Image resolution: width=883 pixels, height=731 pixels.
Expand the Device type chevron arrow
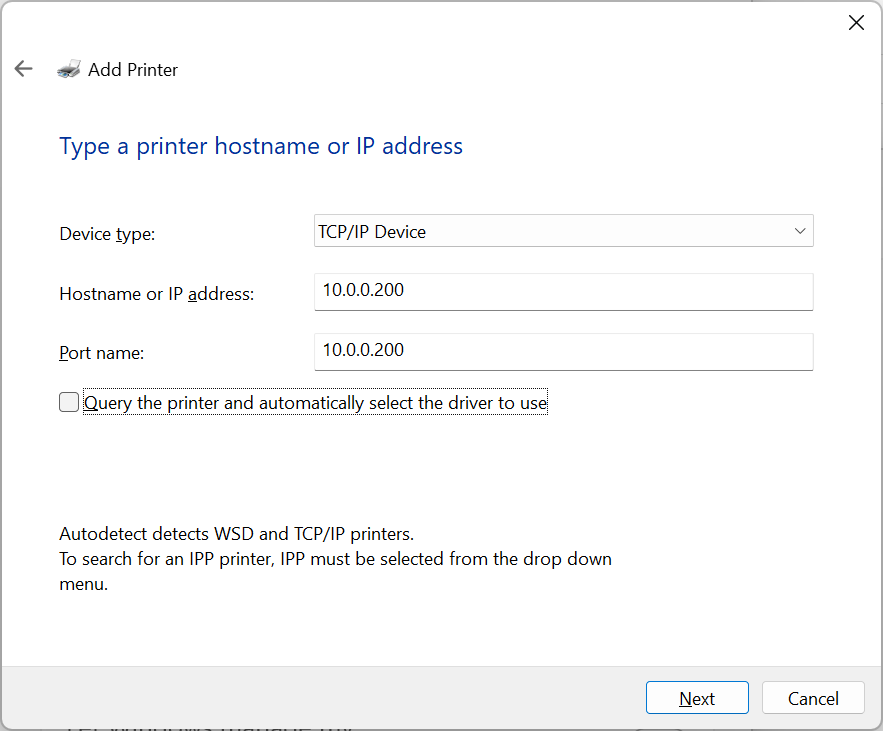tap(800, 231)
